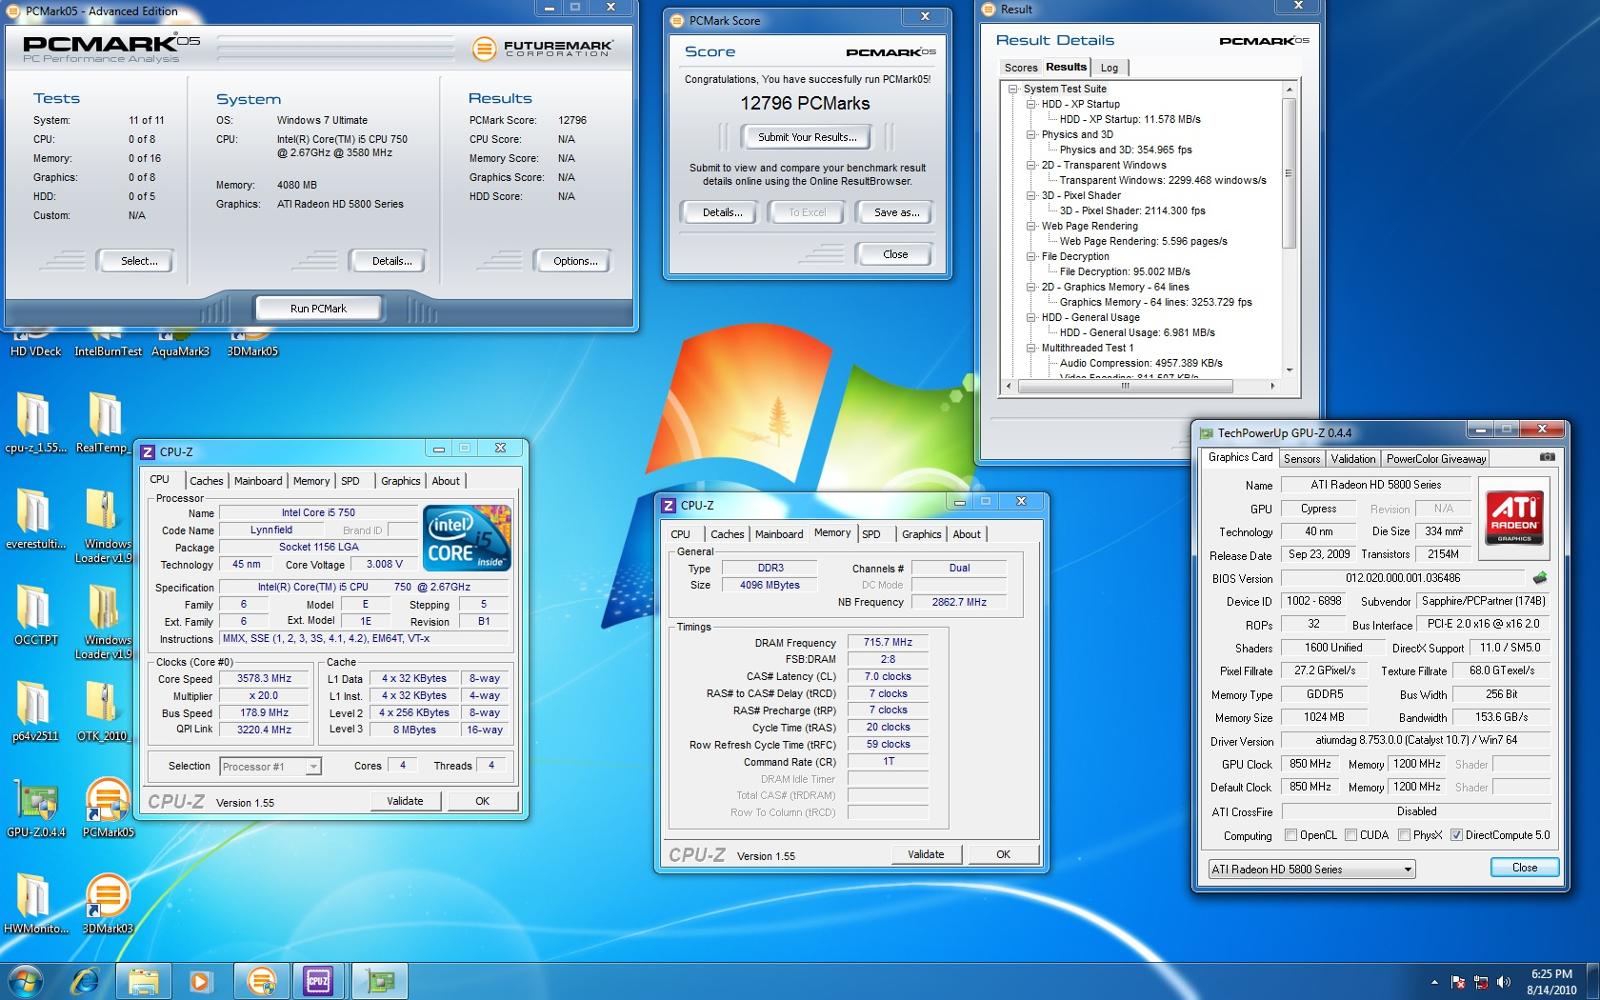The image size is (1600, 1000).
Task: Click the Intel Core i5 inside logo
Action: coord(467,538)
